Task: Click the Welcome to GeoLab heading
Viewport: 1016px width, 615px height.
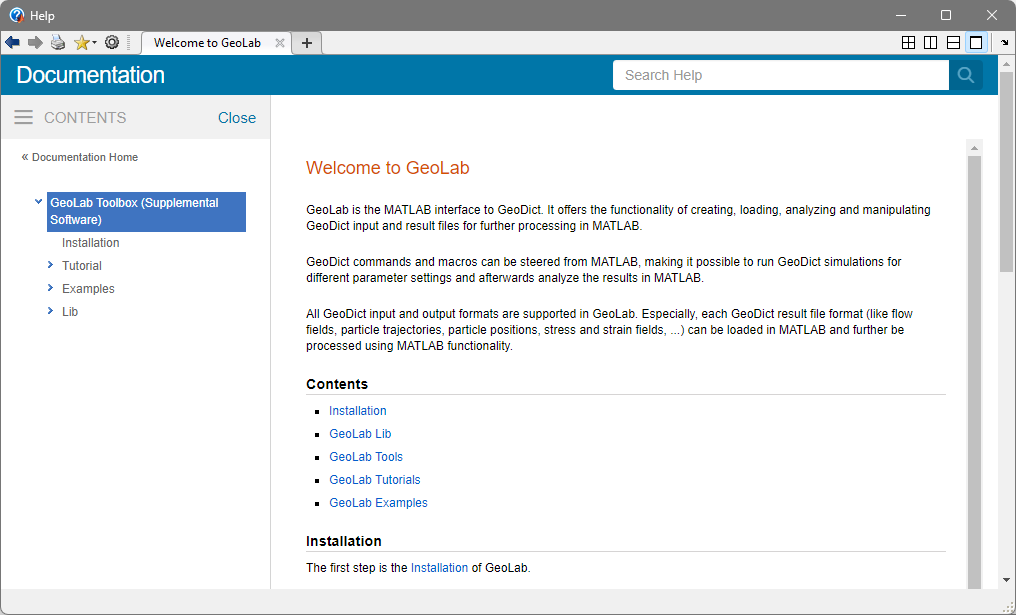Action: click(387, 168)
